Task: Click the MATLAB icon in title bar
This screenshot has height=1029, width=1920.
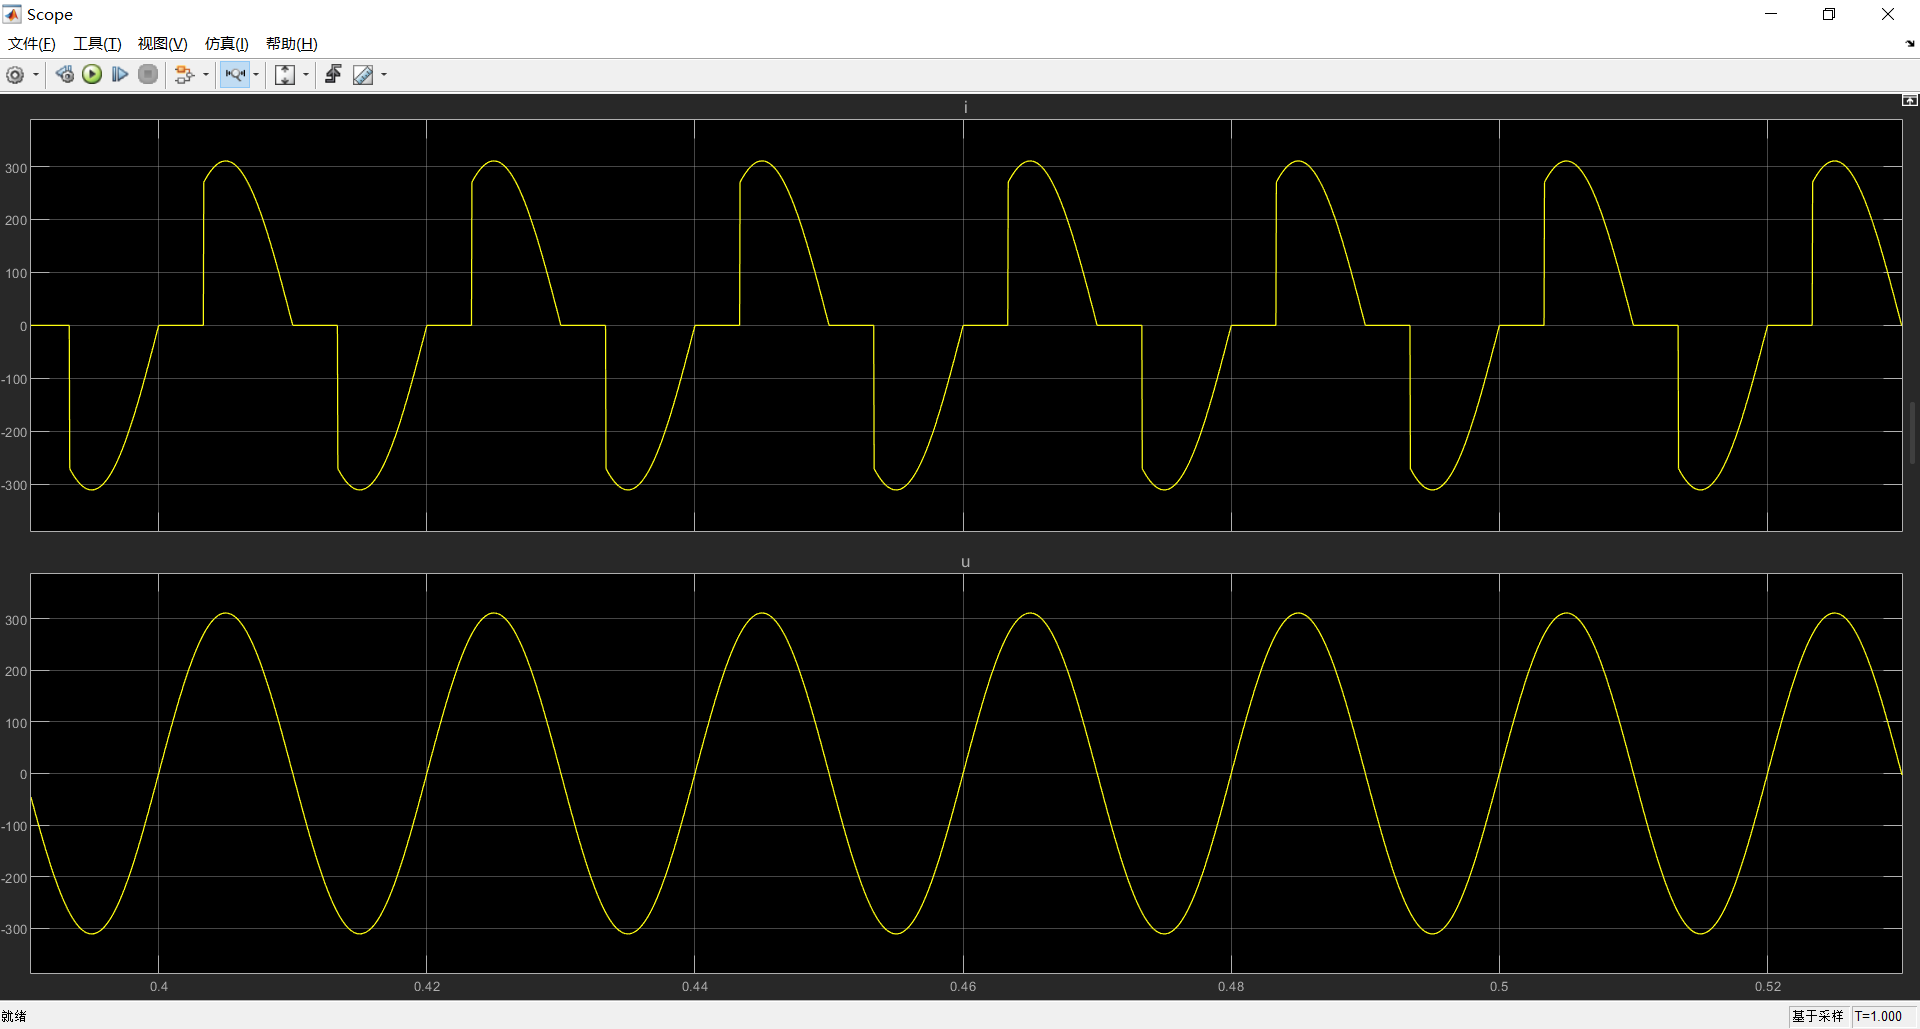Action: pos(12,14)
